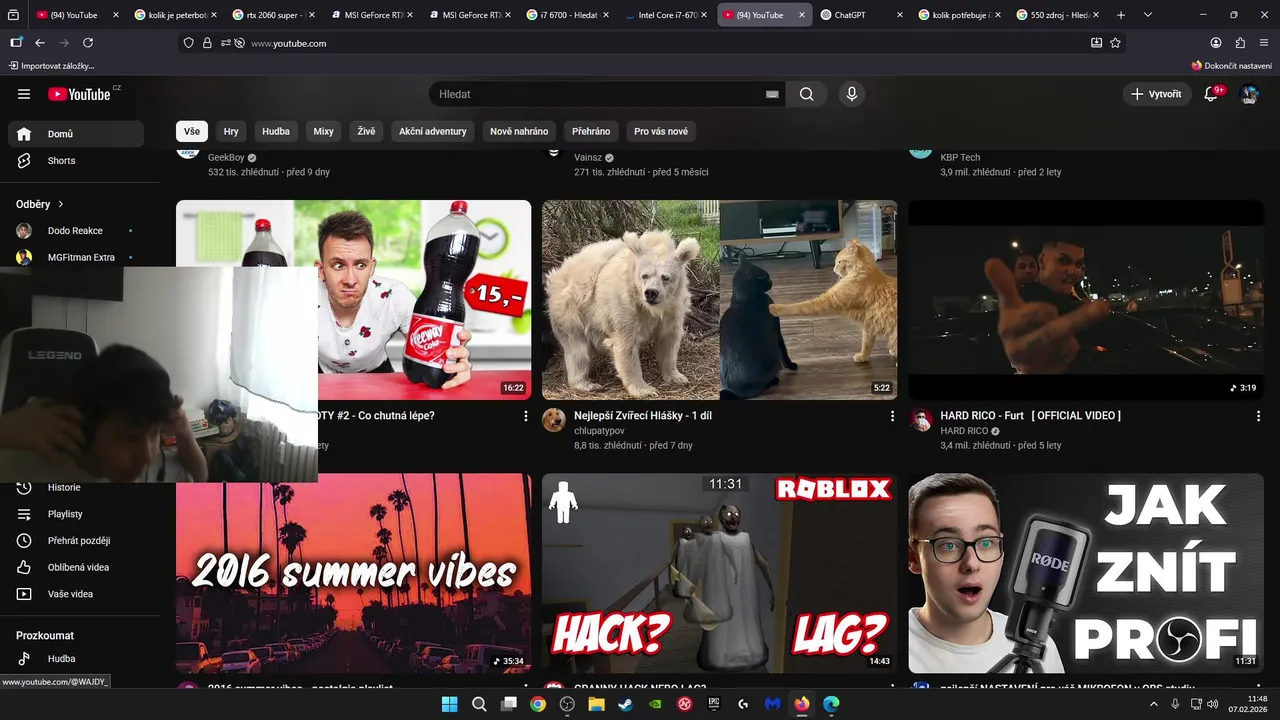1280x720 pixels.
Task: Open the 2016 summer vibes thumbnail
Action: [354, 573]
